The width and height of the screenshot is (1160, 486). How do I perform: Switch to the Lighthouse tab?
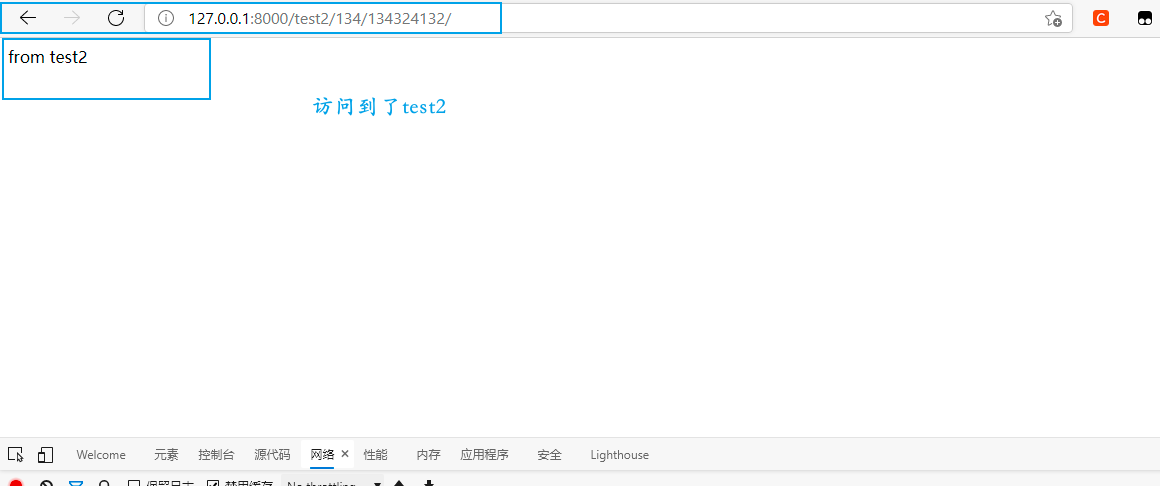coord(619,455)
